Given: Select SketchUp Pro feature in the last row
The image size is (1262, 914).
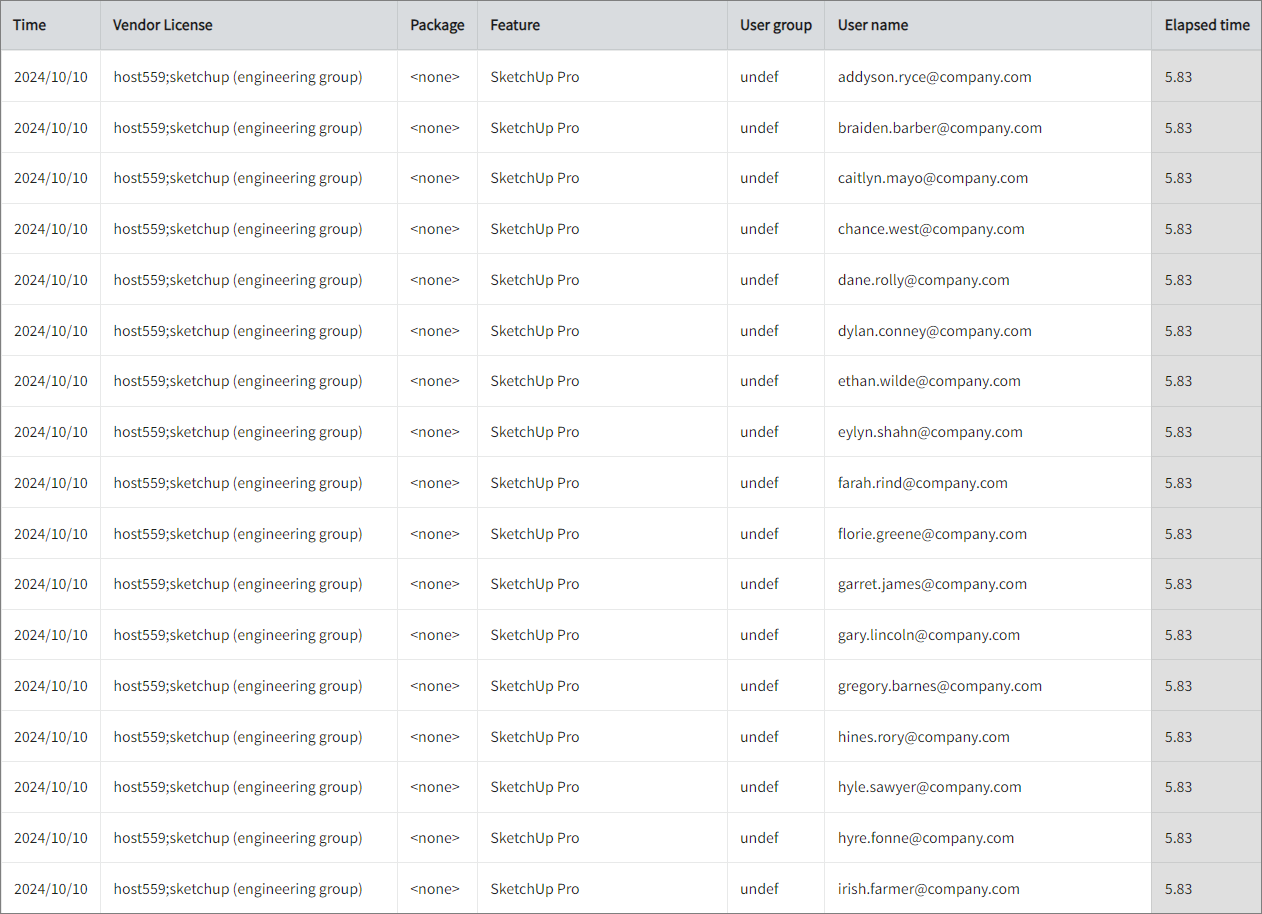Looking at the screenshot, I should (x=534, y=888).
